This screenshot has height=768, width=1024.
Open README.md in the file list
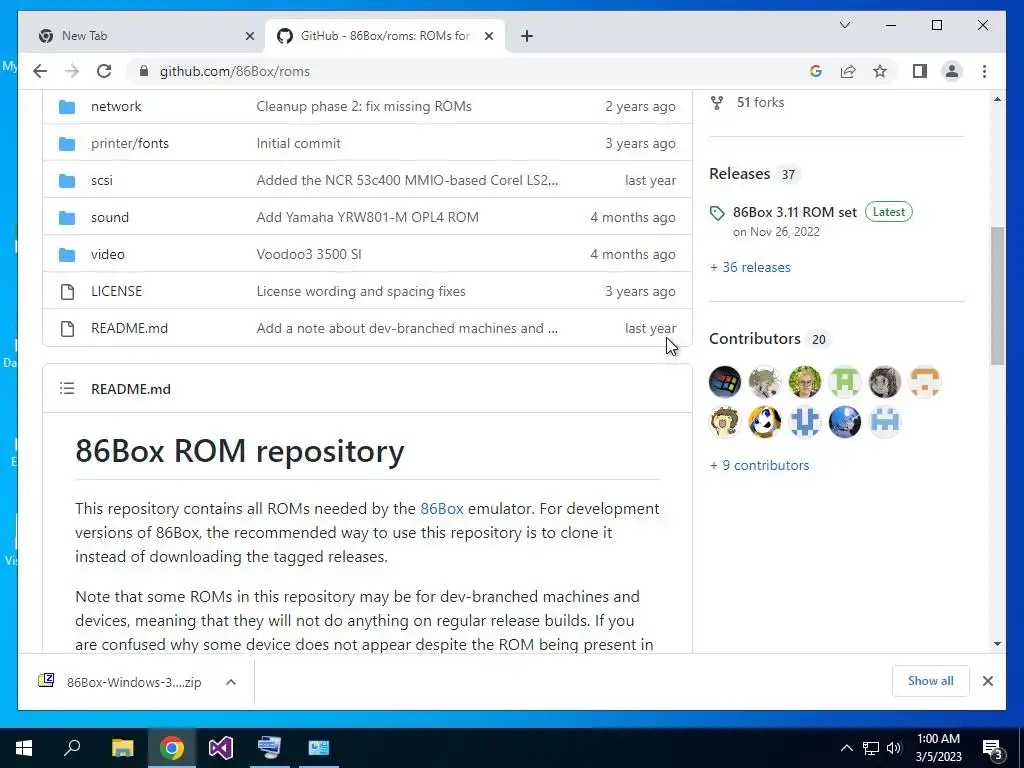pos(129,328)
